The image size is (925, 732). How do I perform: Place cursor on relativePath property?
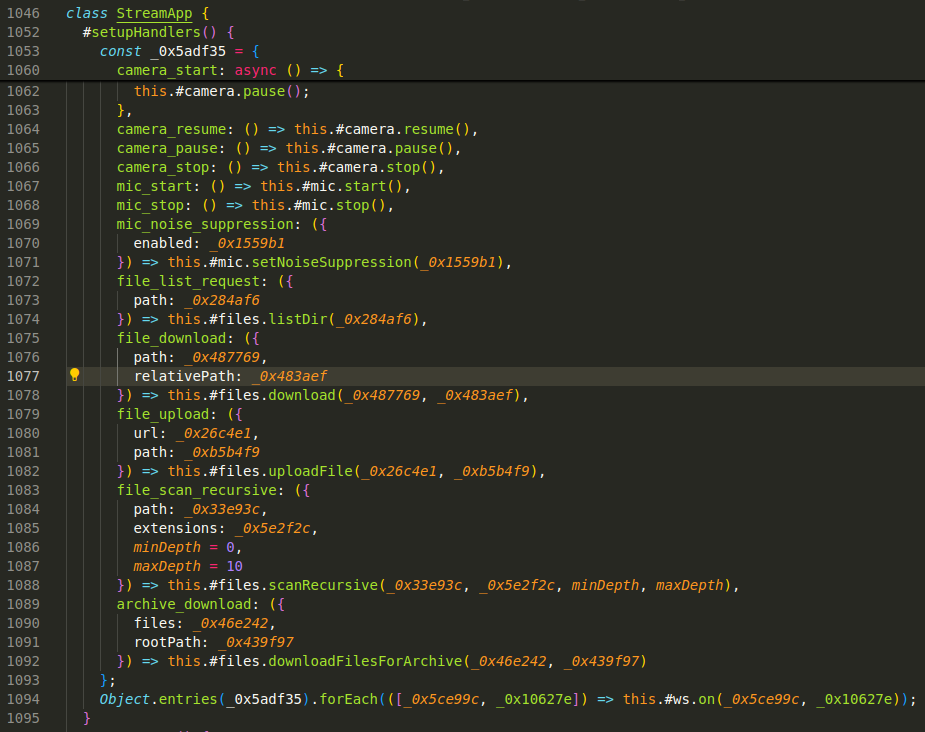click(188, 376)
